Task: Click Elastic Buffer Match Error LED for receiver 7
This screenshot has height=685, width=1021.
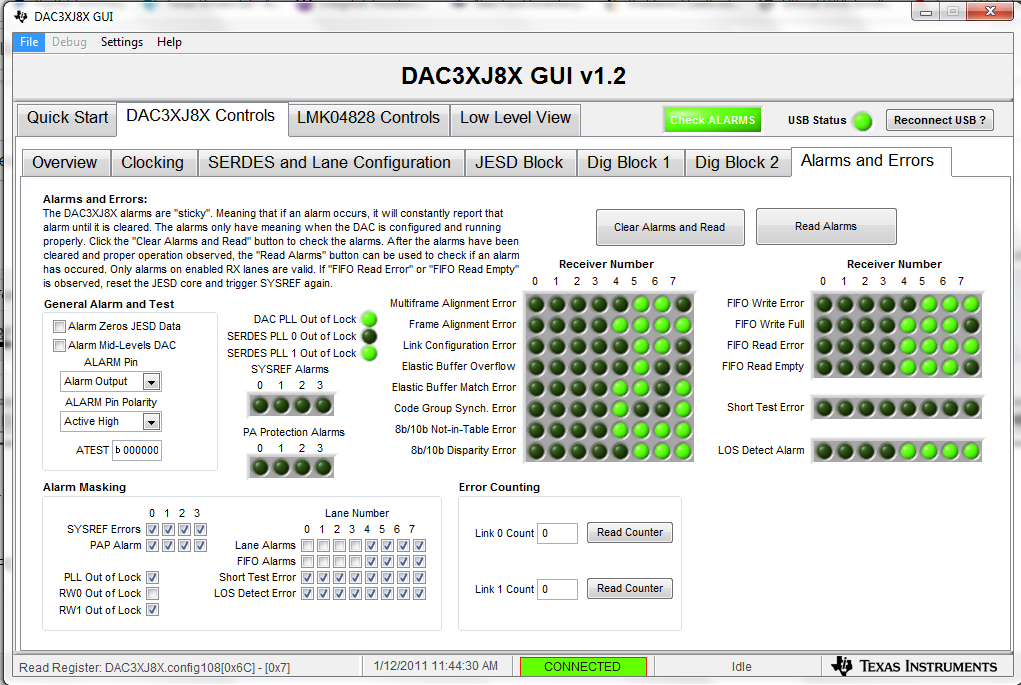Action: click(682, 388)
